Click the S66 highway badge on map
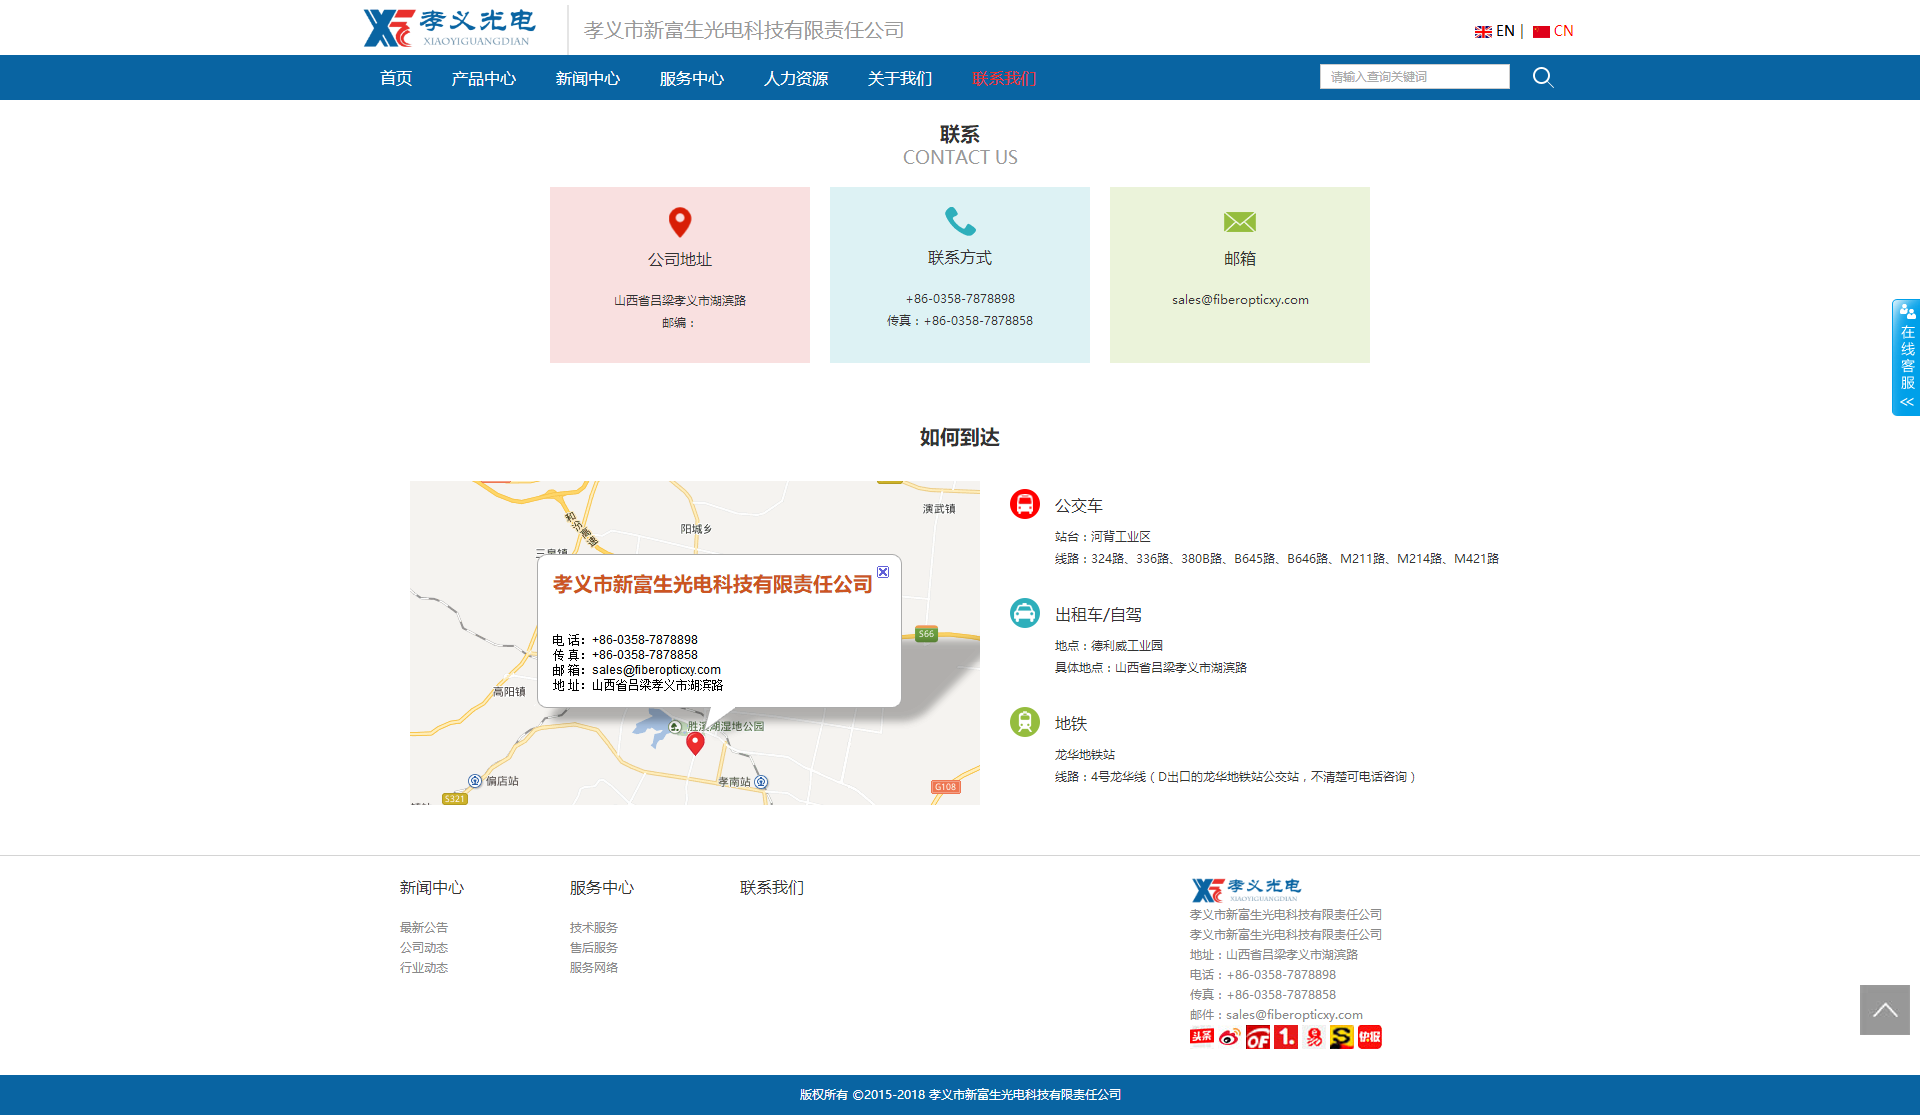The width and height of the screenshot is (1920, 1115). pos(926,634)
